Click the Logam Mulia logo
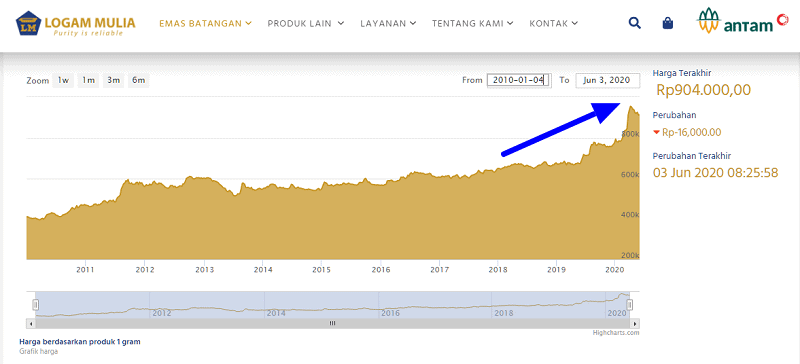This screenshot has height=364, width=800. [x=76, y=24]
